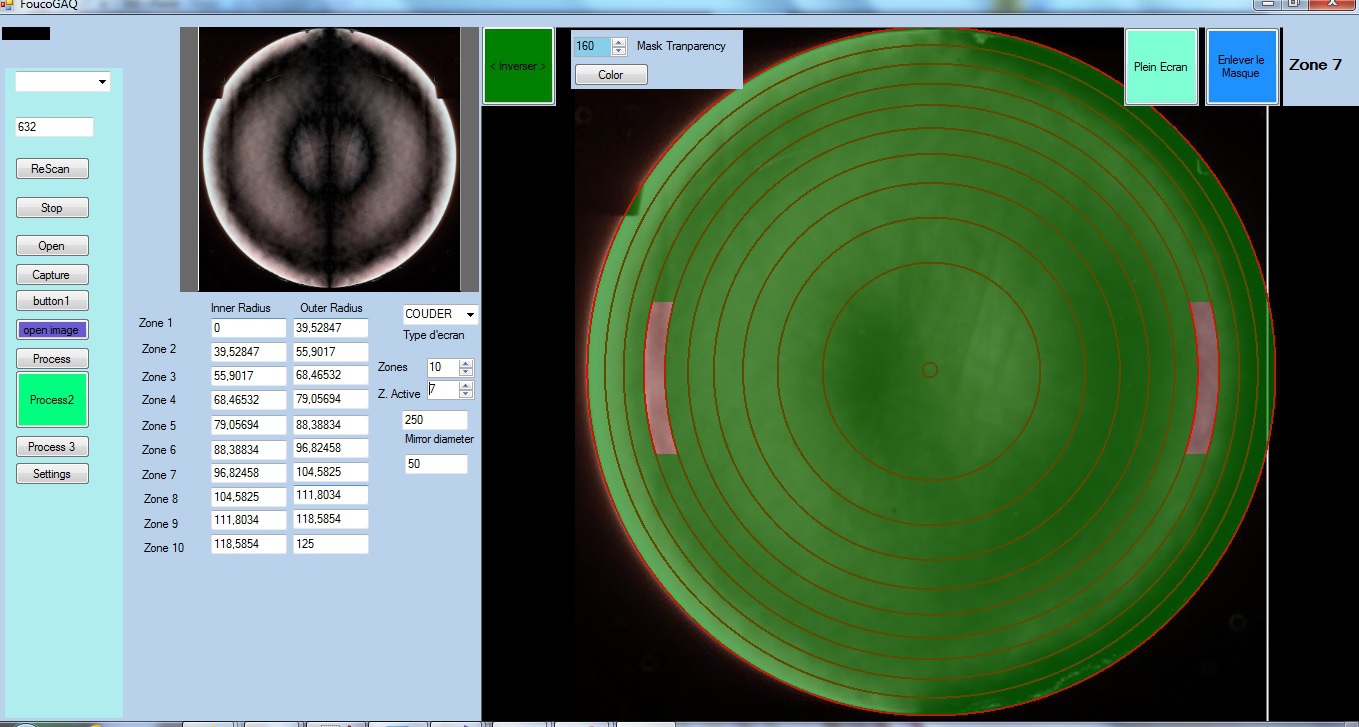
Task: Select Zone 3 Inner Radius field
Action: [249, 376]
